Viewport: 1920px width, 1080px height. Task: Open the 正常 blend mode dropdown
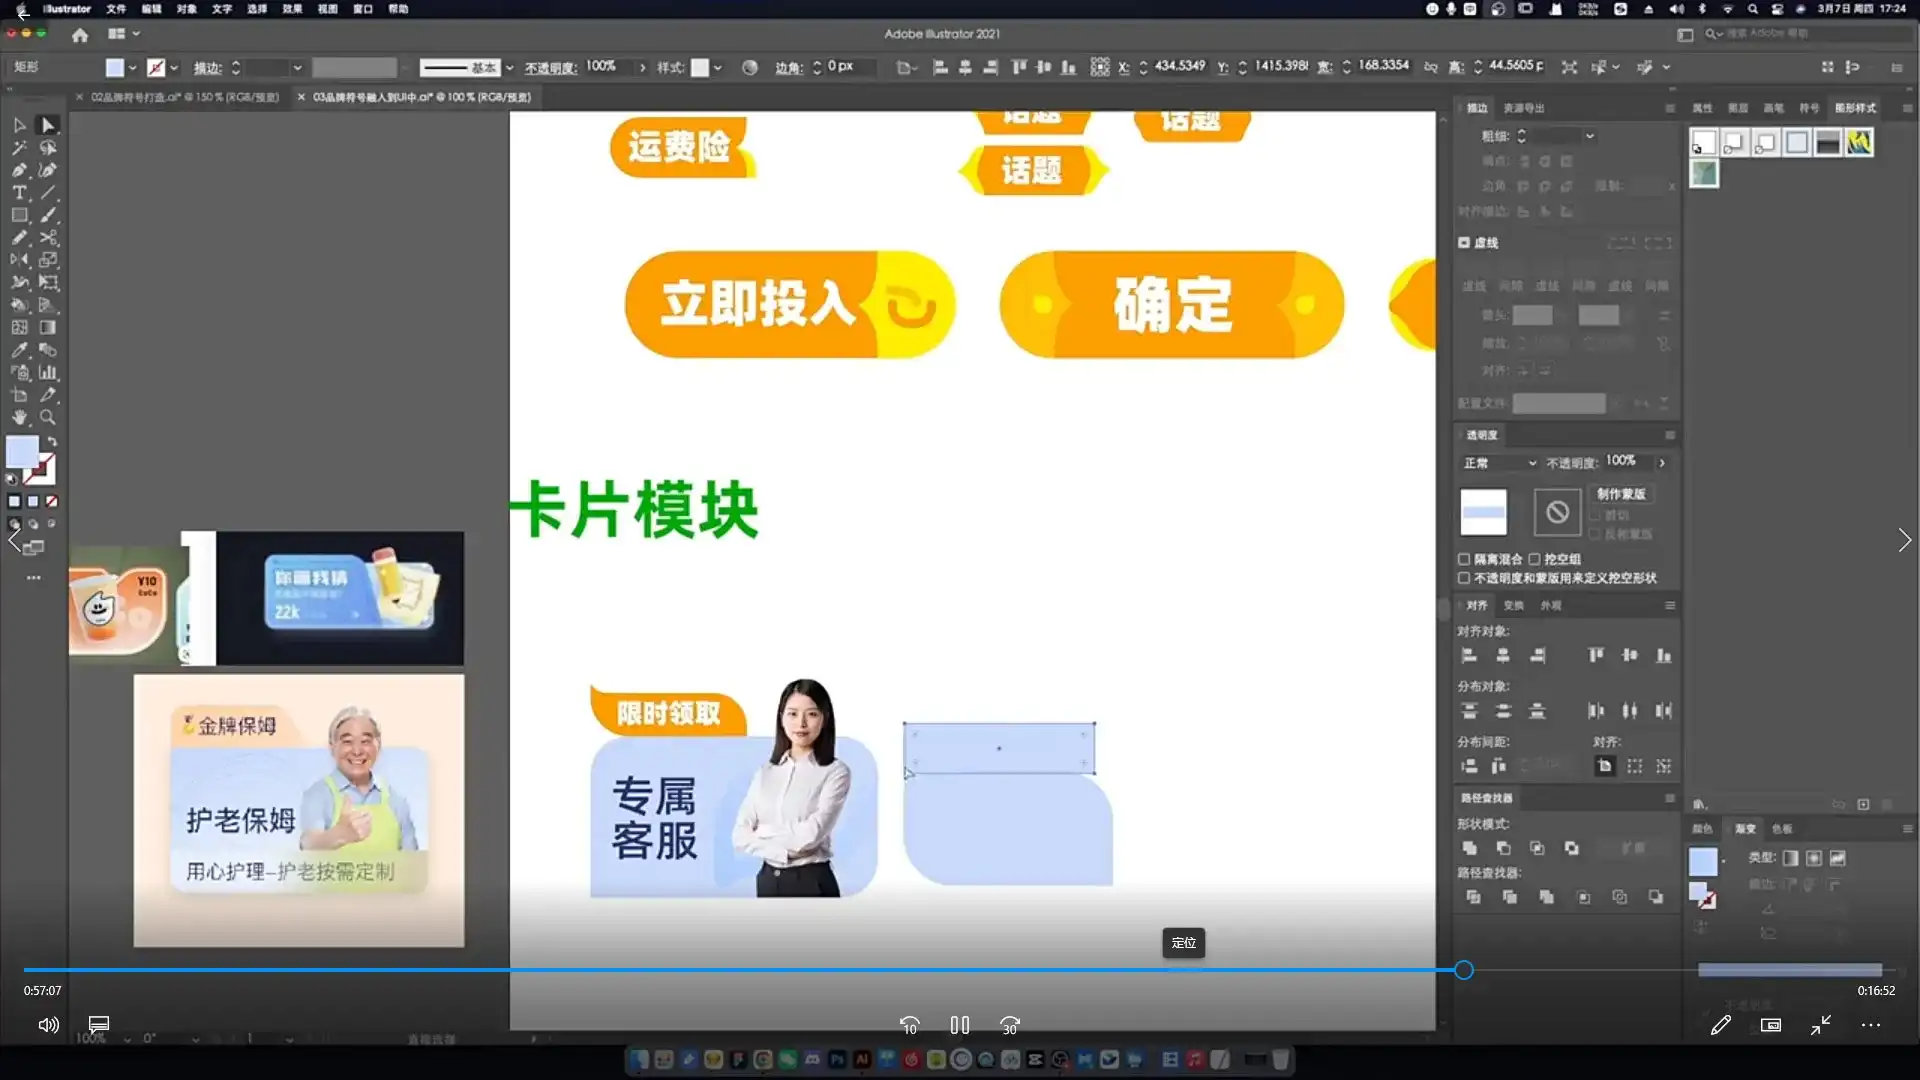(1500, 463)
